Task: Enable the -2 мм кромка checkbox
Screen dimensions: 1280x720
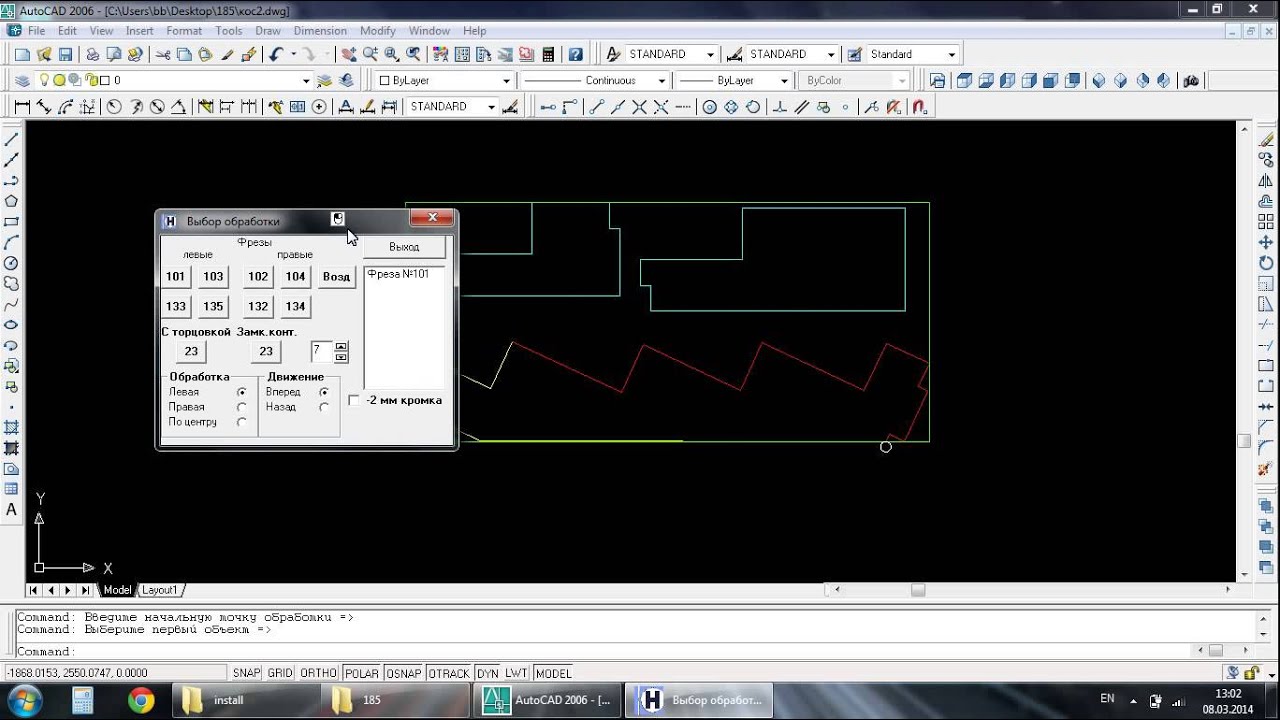Action: coord(354,400)
